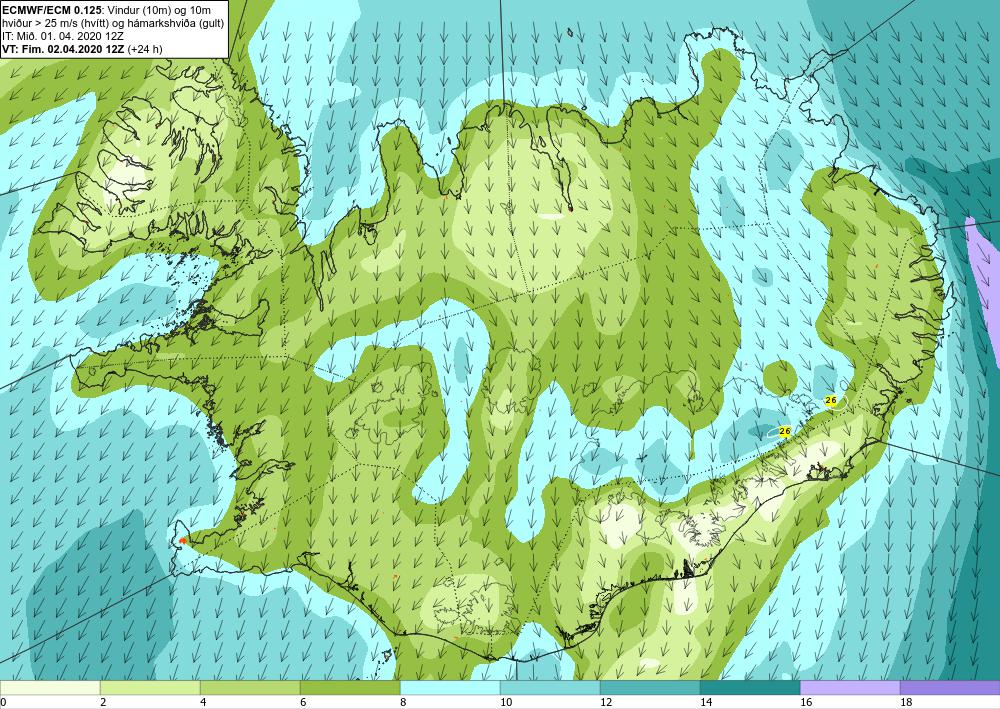1000x709 pixels.
Task: Click the legend scale label "12"
Action: click(606, 702)
